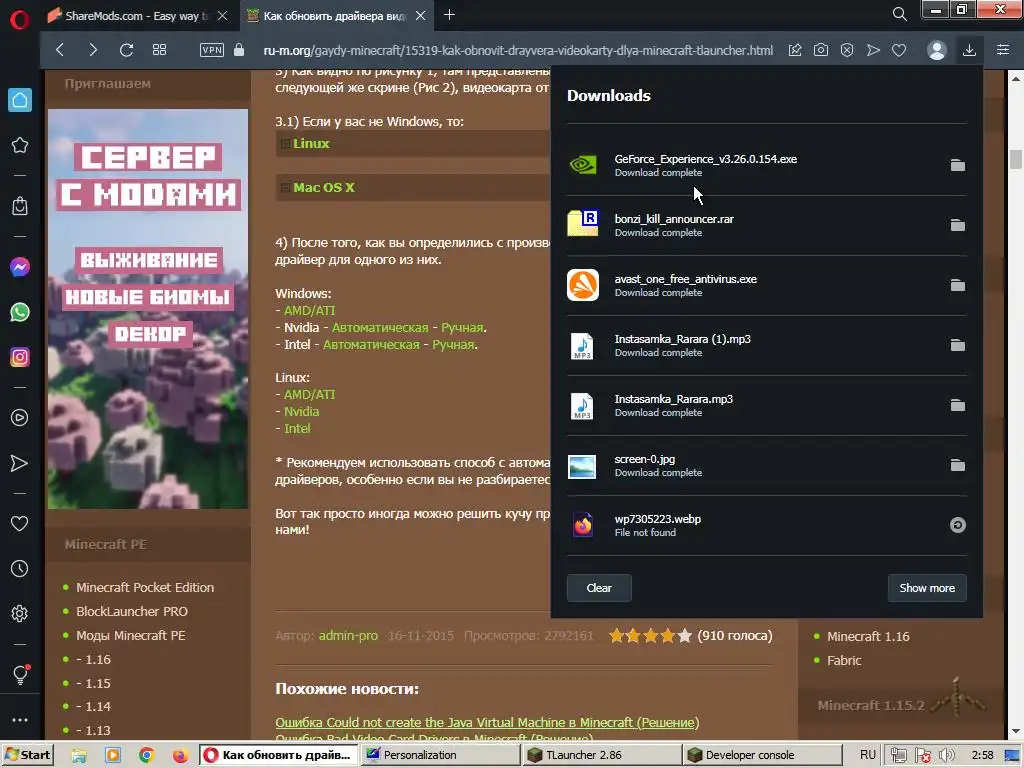The width and height of the screenshot is (1024, 768).
Task: Reload the current page
Action: (126, 50)
